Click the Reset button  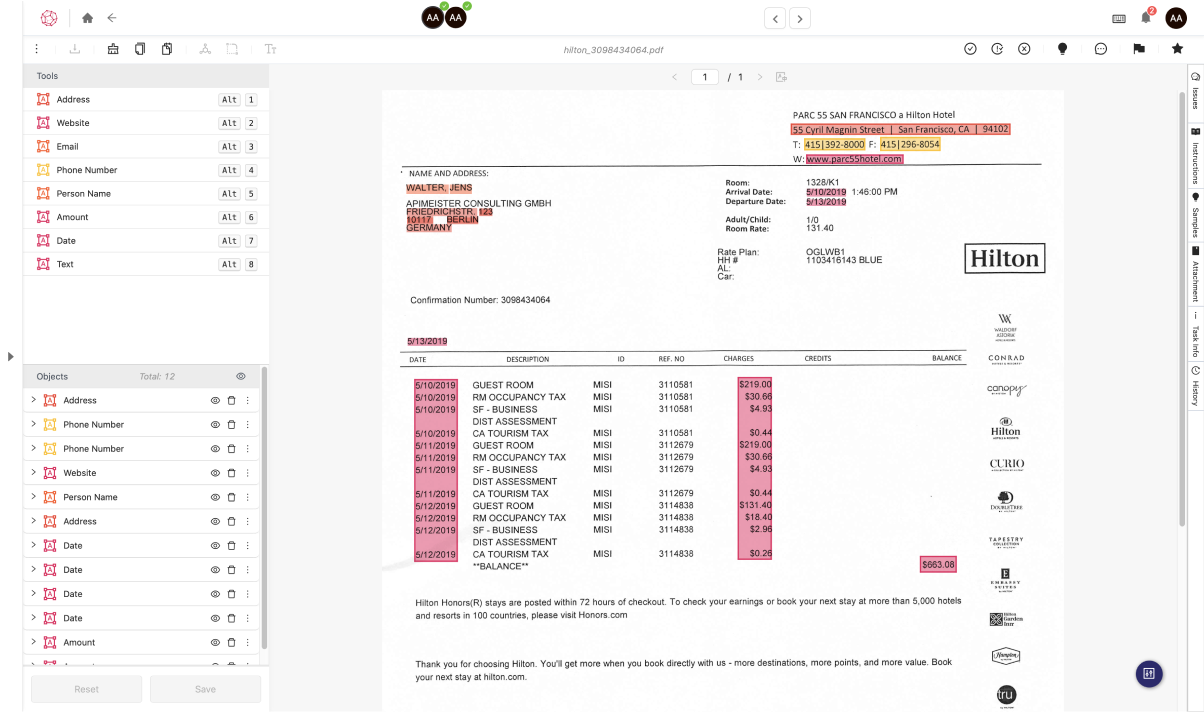pyautogui.click(x=87, y=689)
